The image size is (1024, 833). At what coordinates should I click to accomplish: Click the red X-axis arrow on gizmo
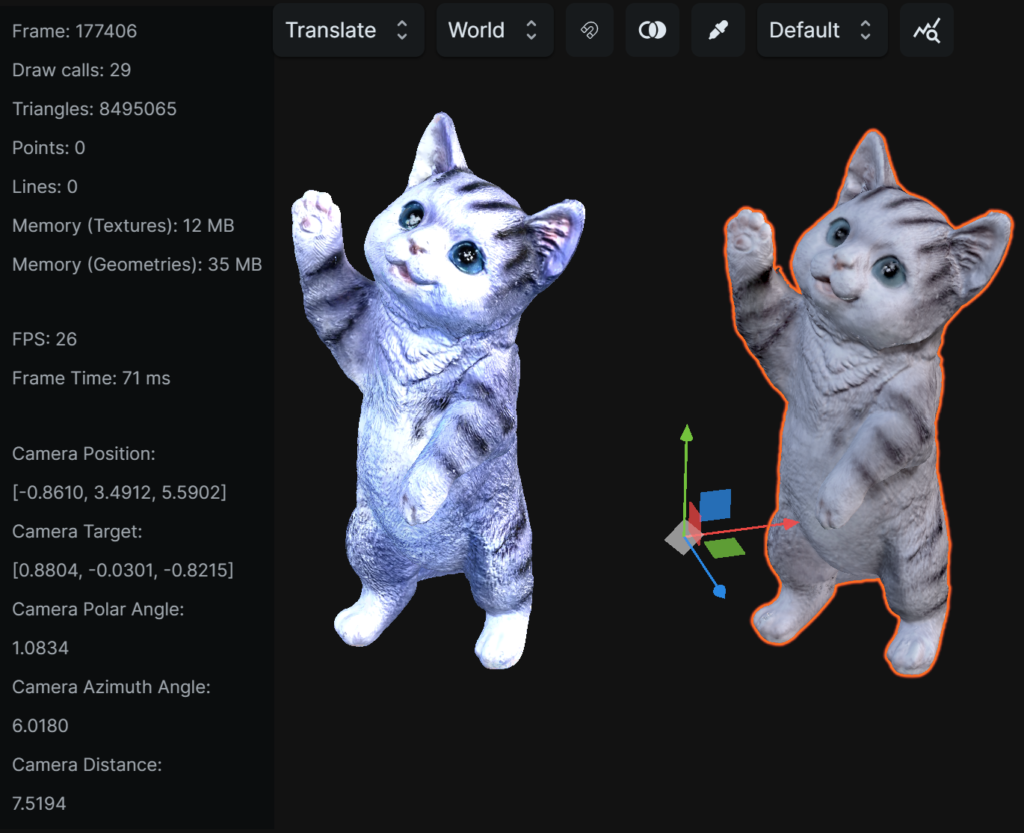point(790,523)
